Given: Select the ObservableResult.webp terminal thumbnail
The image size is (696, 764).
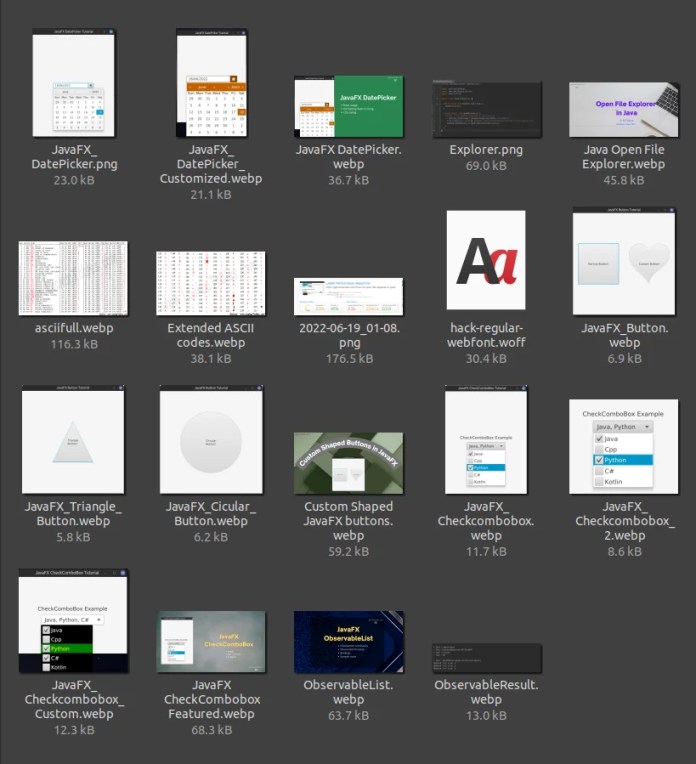Looking at the screenshot, I should (486, 658).
